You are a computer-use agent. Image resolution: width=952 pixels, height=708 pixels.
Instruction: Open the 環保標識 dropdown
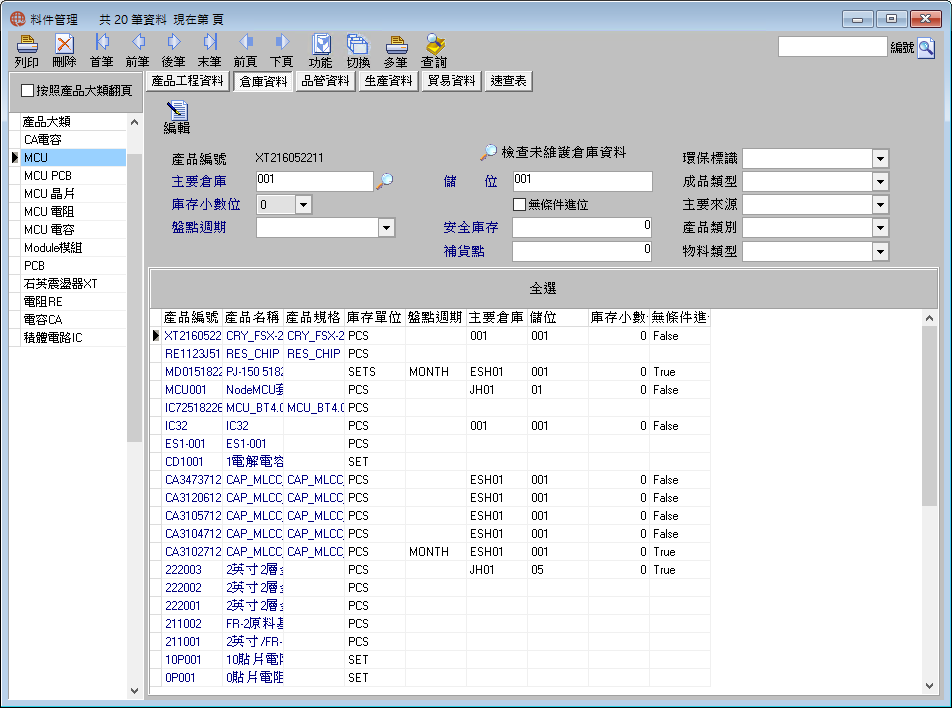(x=880, y=158)
